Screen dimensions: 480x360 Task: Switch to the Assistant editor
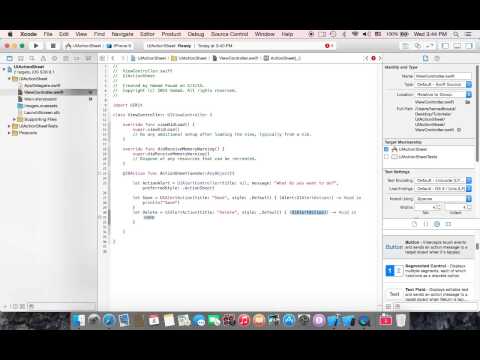pyautogui.click(x=418, y=46)
